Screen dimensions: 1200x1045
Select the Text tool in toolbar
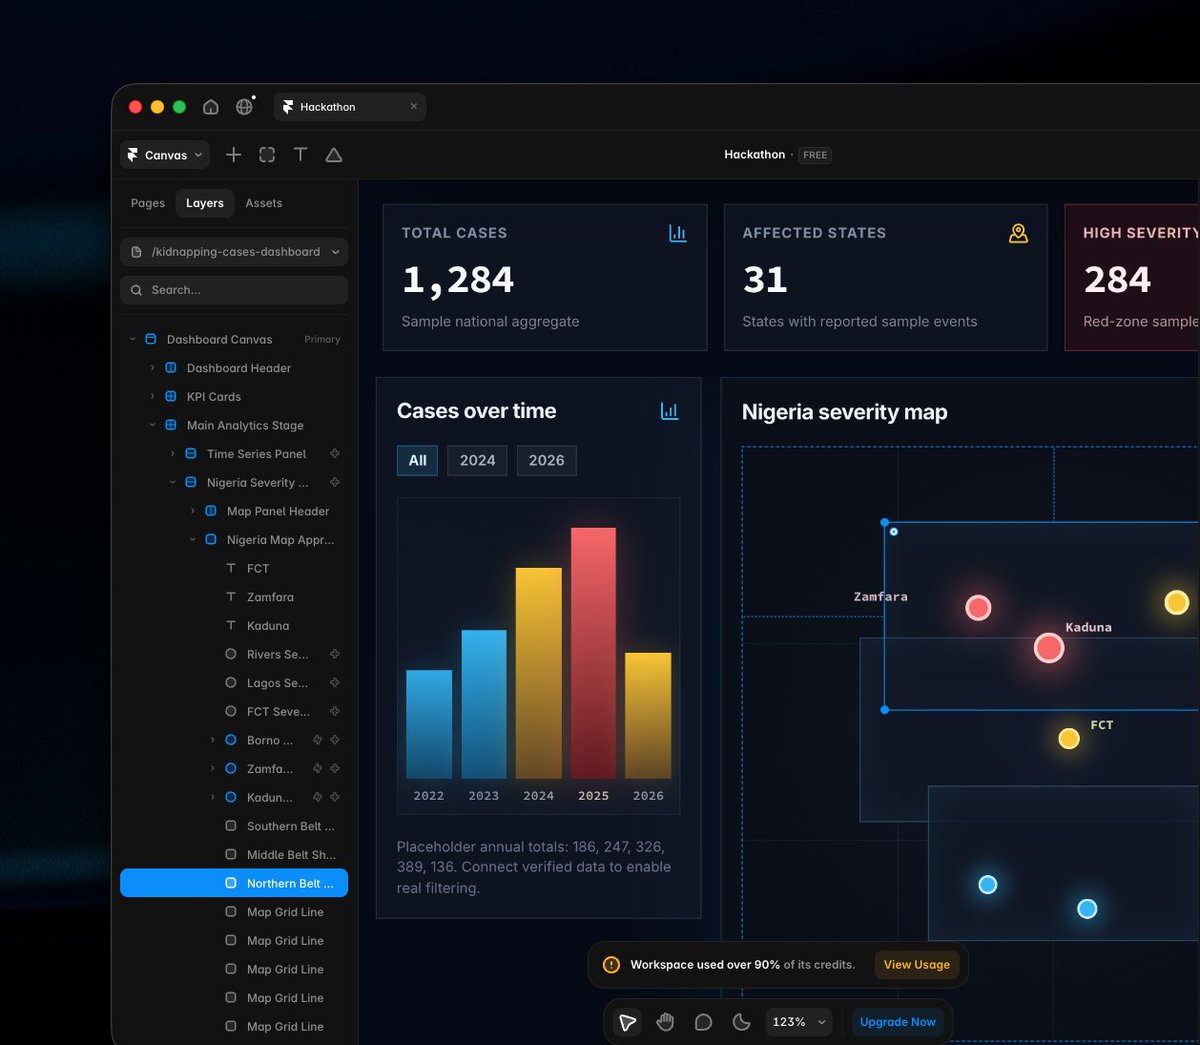click(x=300, y=155)
